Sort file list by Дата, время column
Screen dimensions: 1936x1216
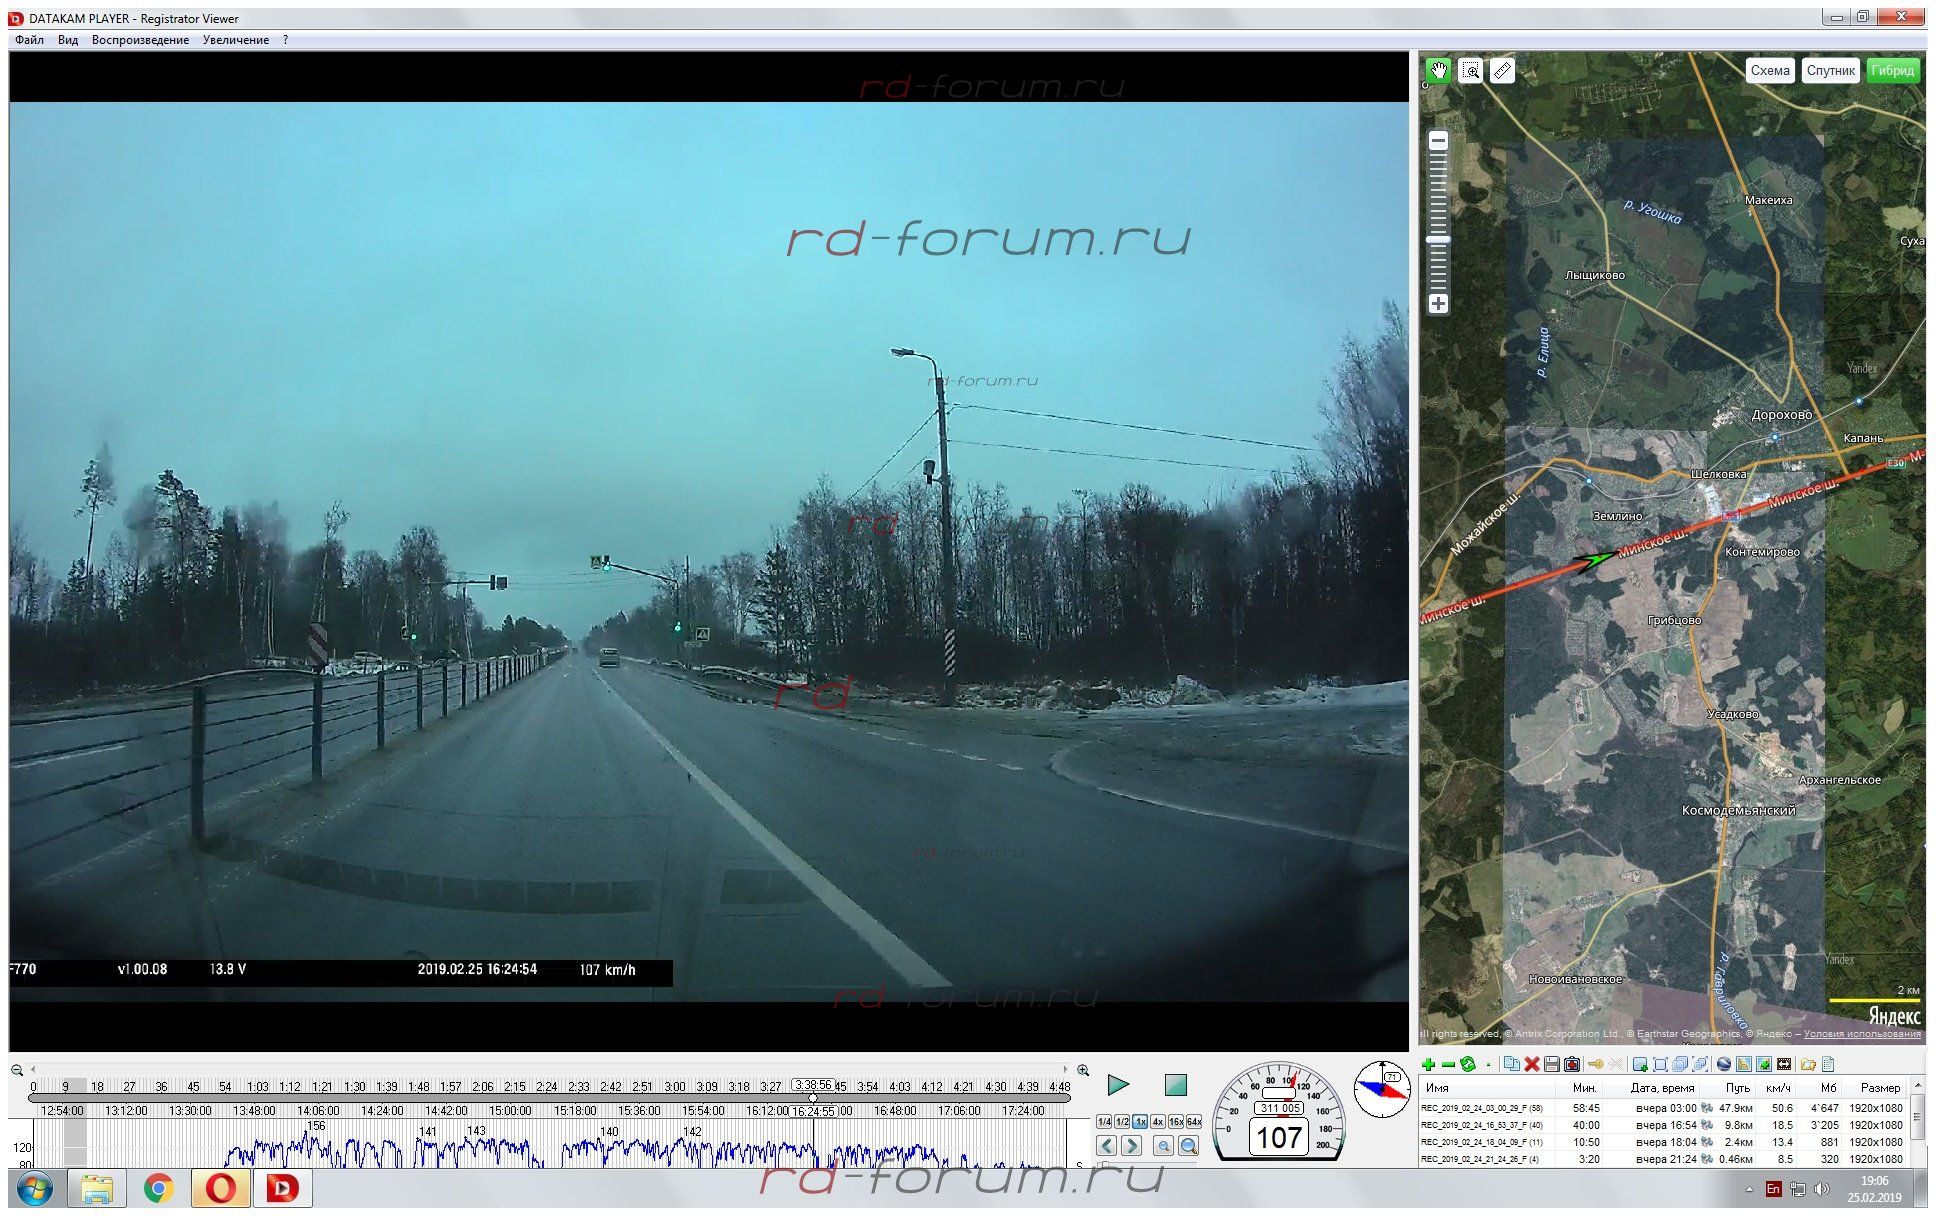pos(1661,1088)
